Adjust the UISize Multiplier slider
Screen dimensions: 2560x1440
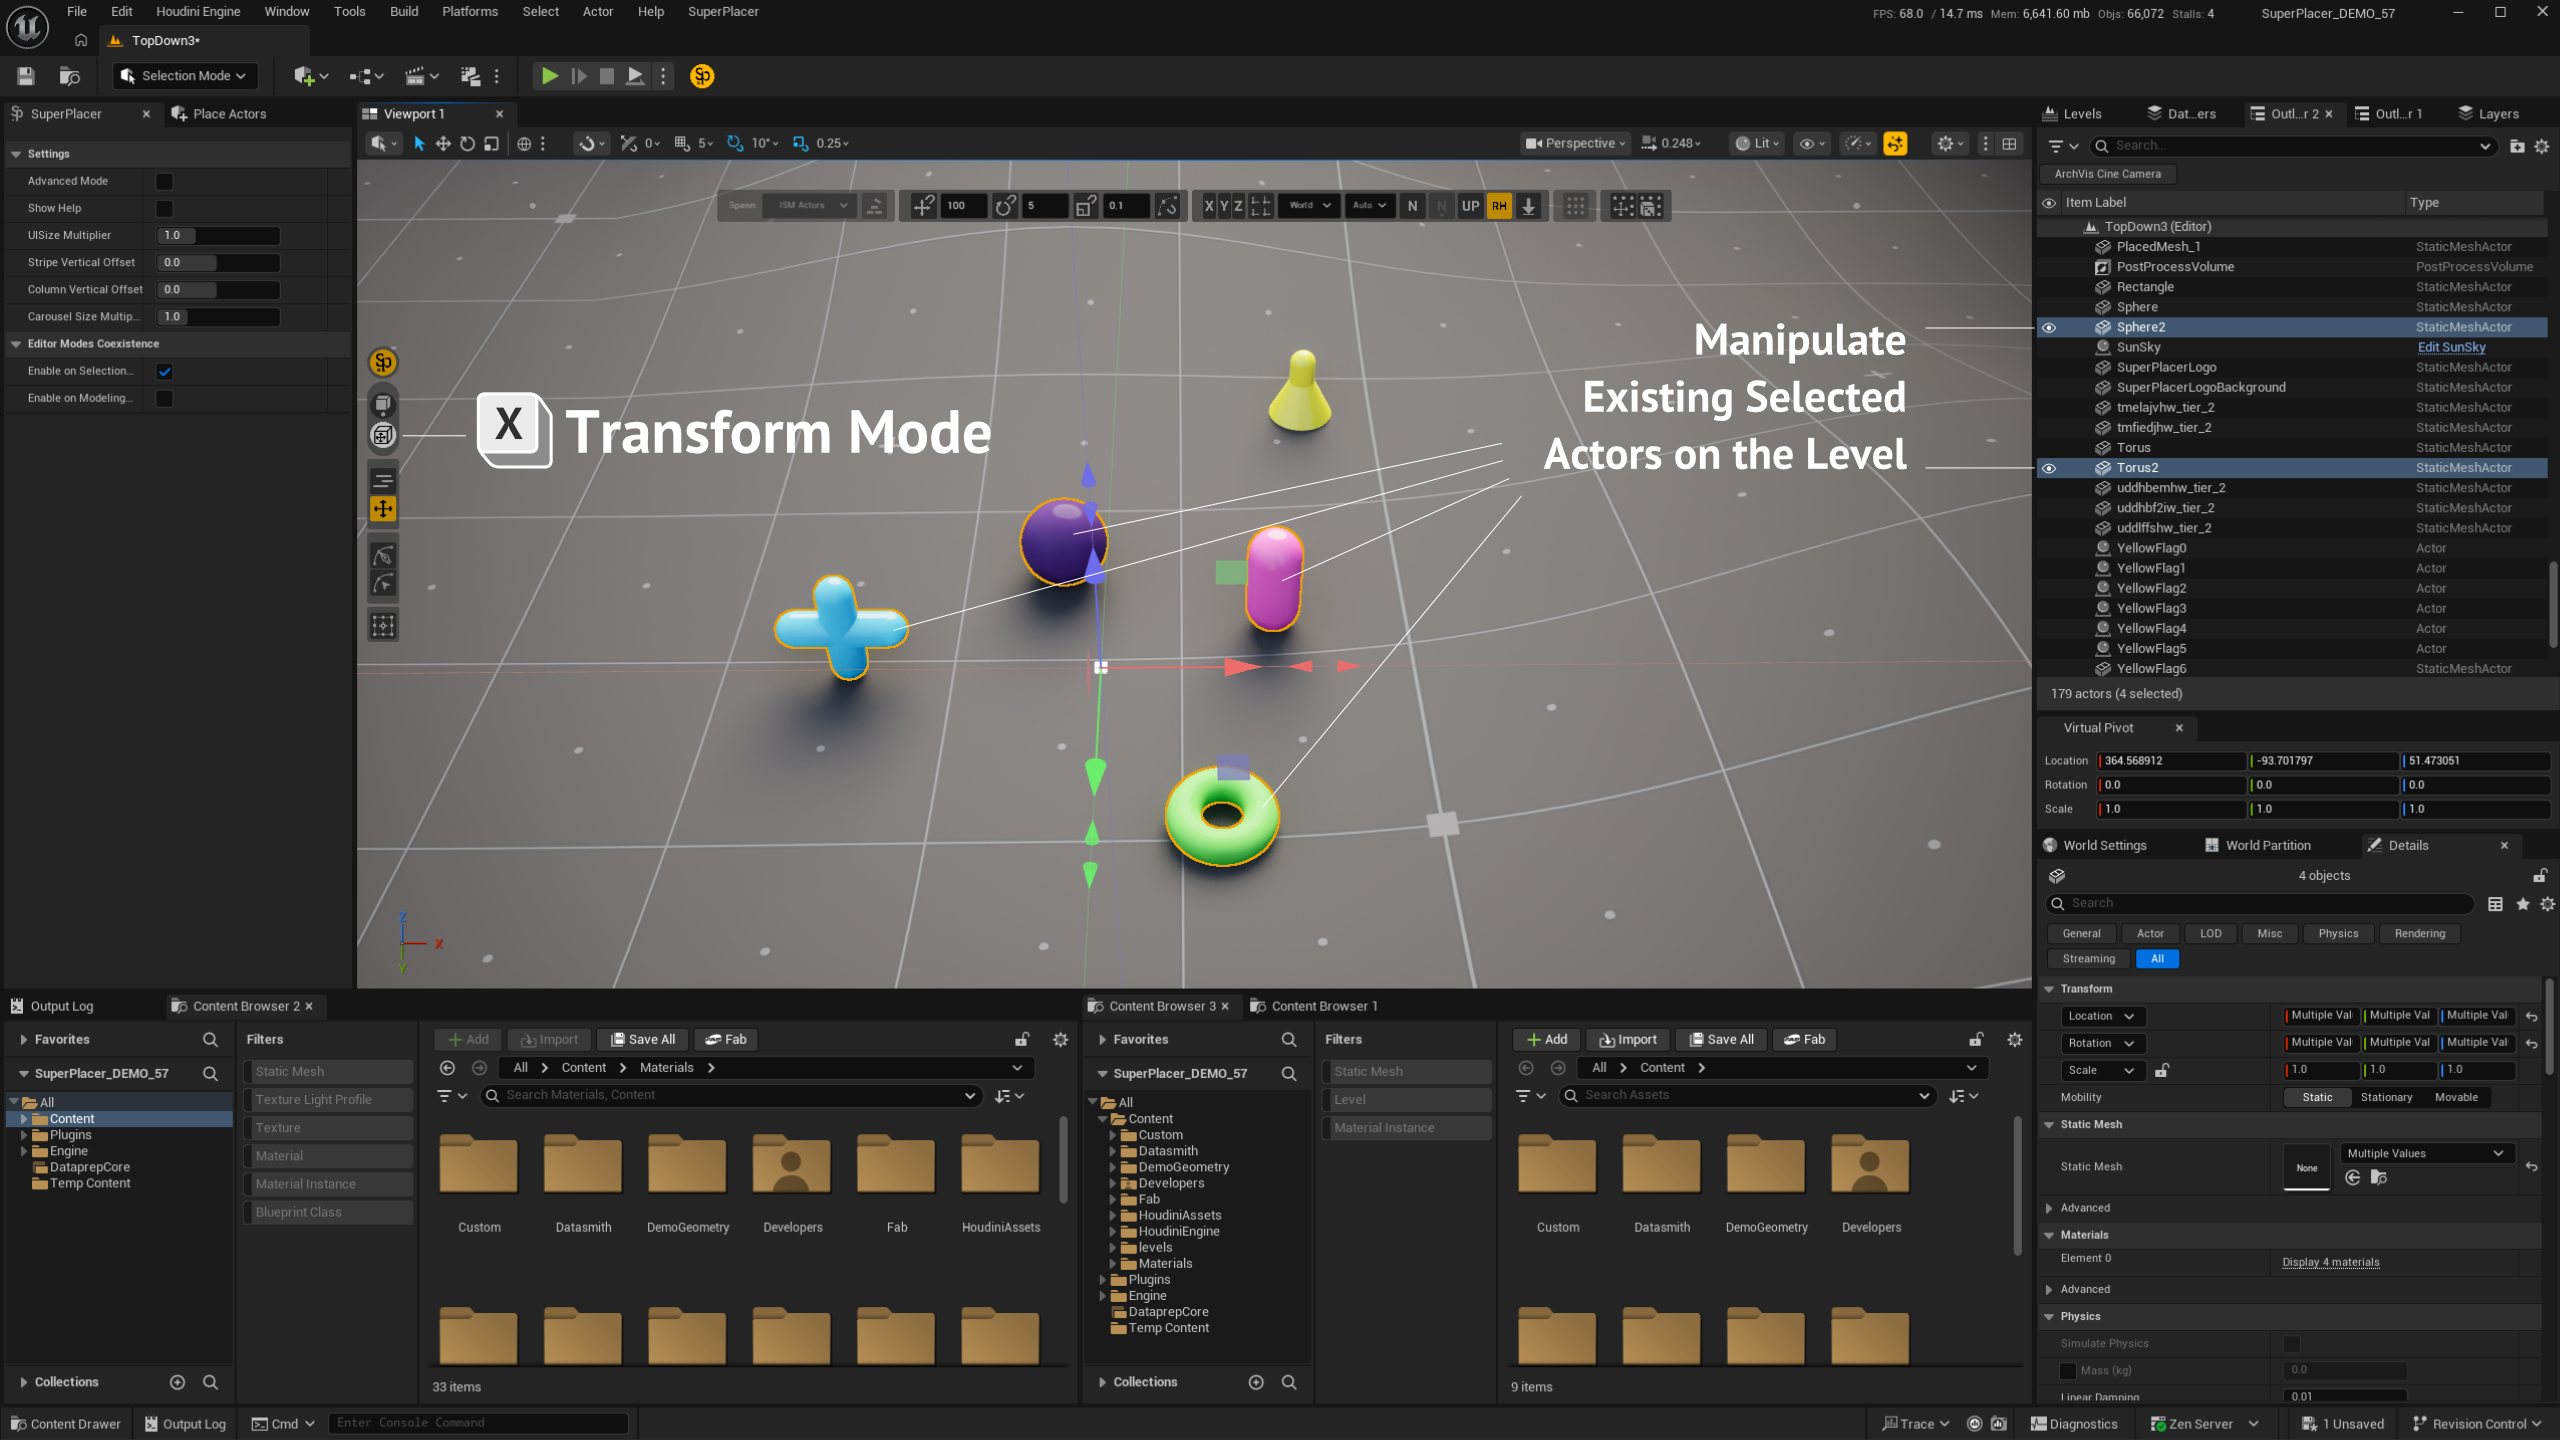click(x=218, y=235)
